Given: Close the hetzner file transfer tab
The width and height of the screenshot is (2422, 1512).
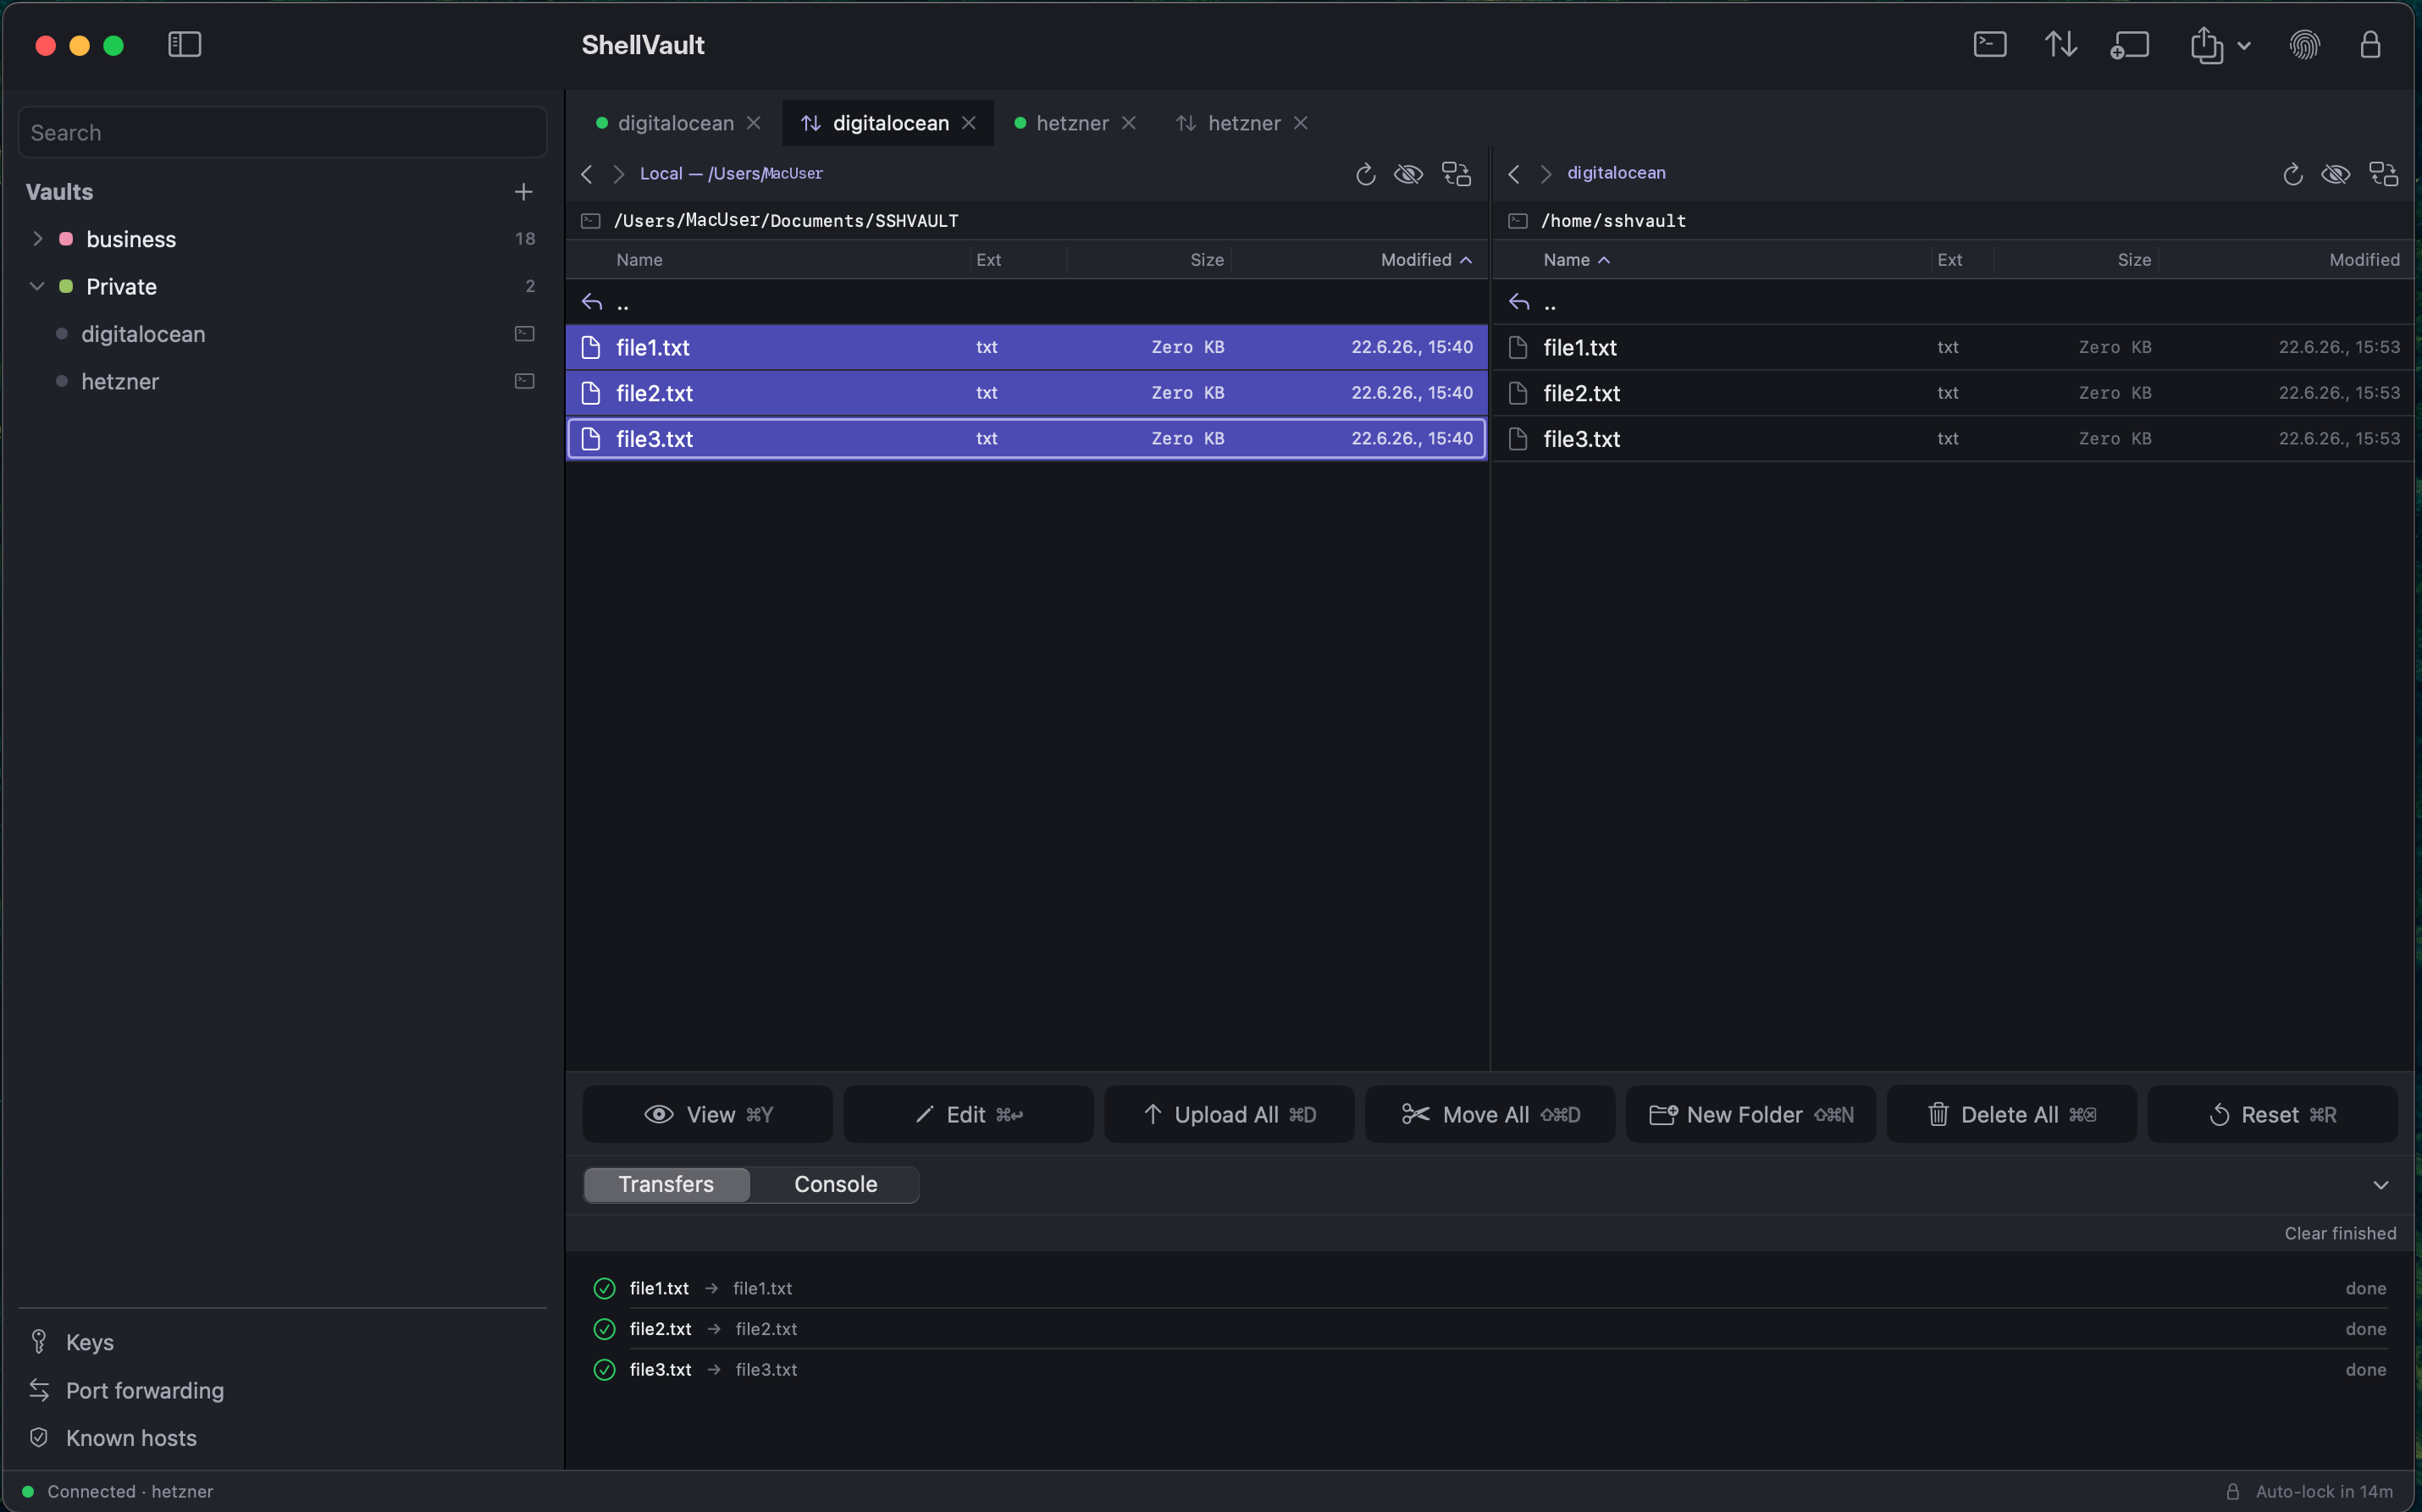Looking at the screenshot, I should [x=1301, y=123].
